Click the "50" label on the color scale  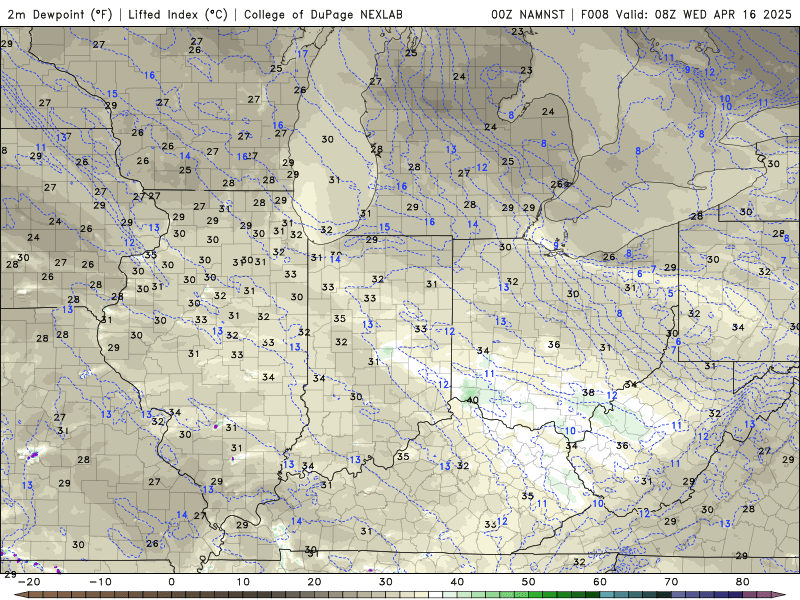pyautogui.click(x=529, y=582)
